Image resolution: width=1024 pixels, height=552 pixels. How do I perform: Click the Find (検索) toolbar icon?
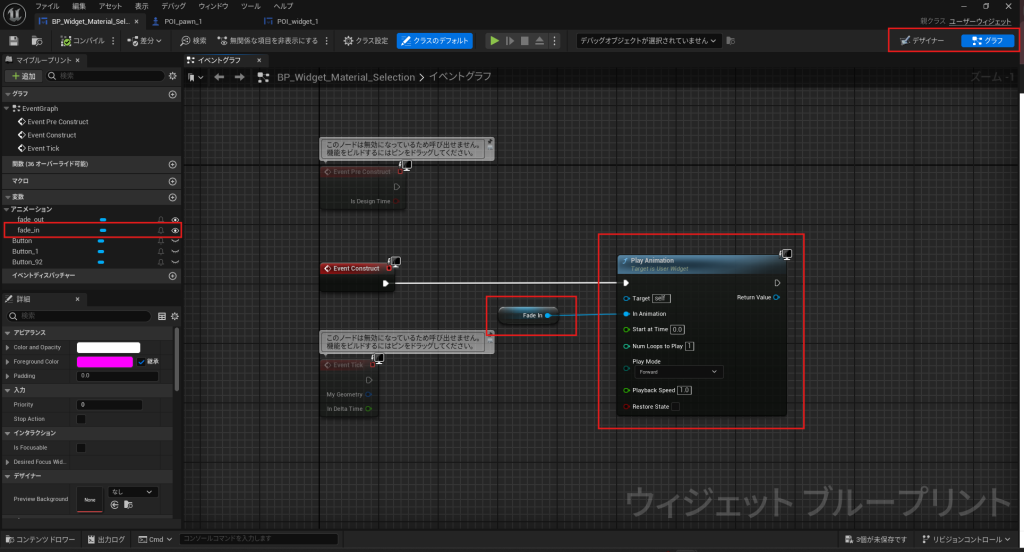tap(193, 41)
